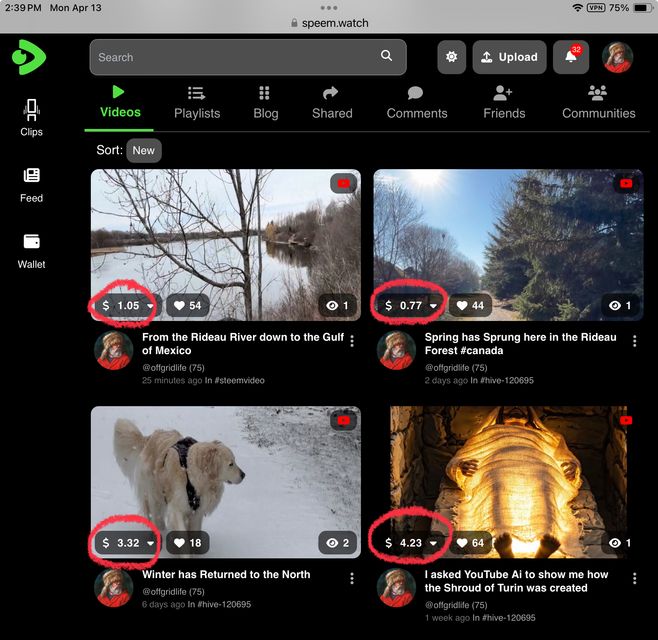Screen dimensions: 658x640
Task: Switch to the Communities tab
Action: click(598, 102)
